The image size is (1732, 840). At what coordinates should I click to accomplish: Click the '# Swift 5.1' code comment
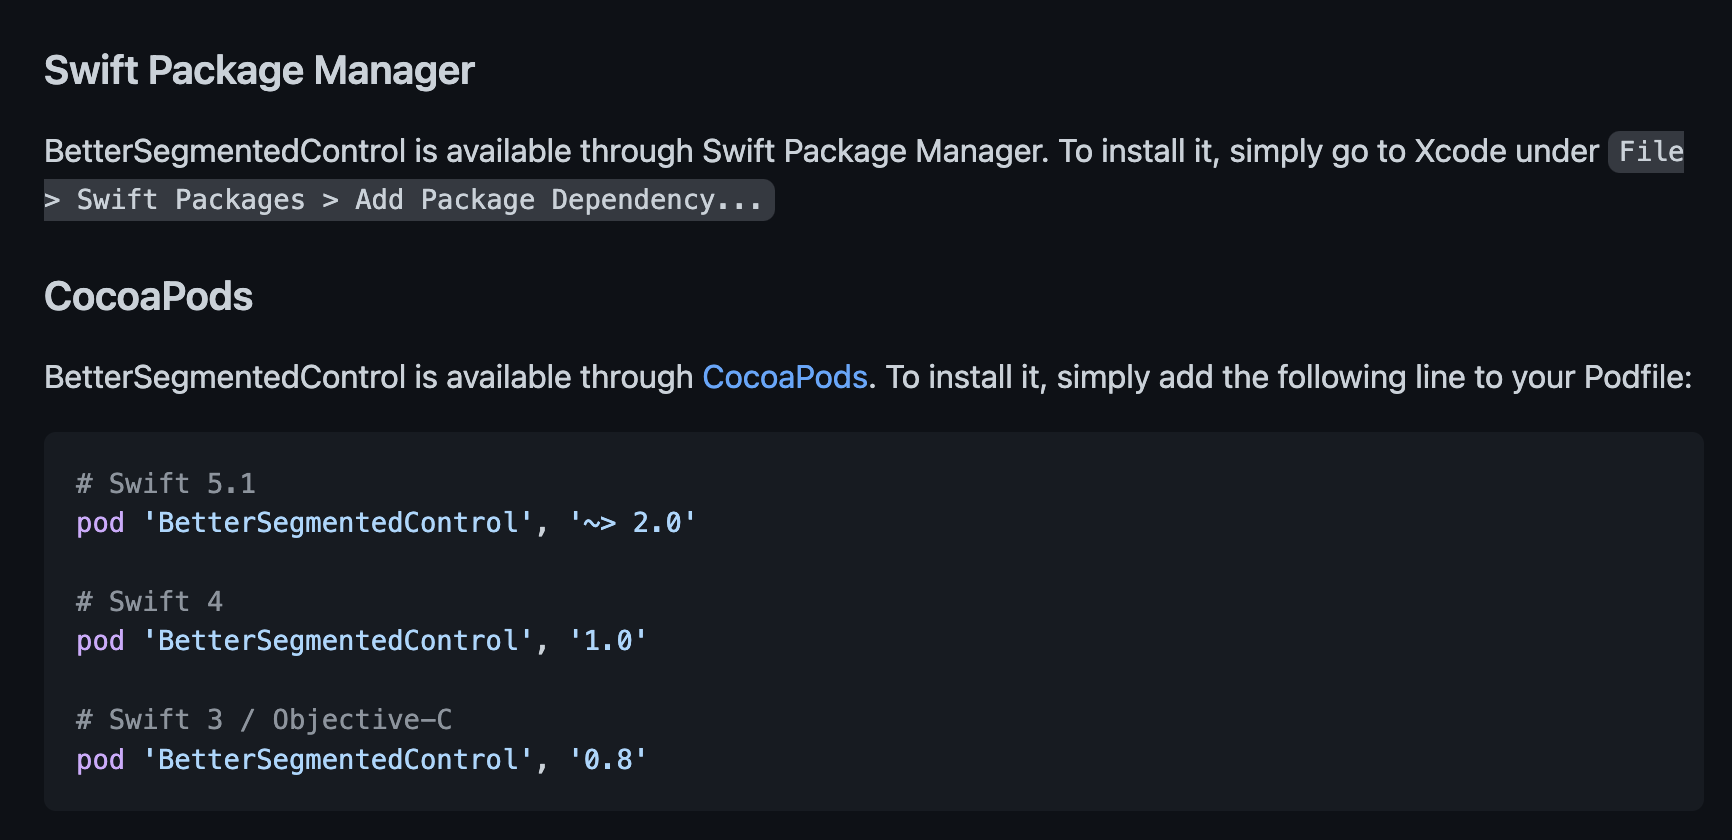(x=166, y=484)
